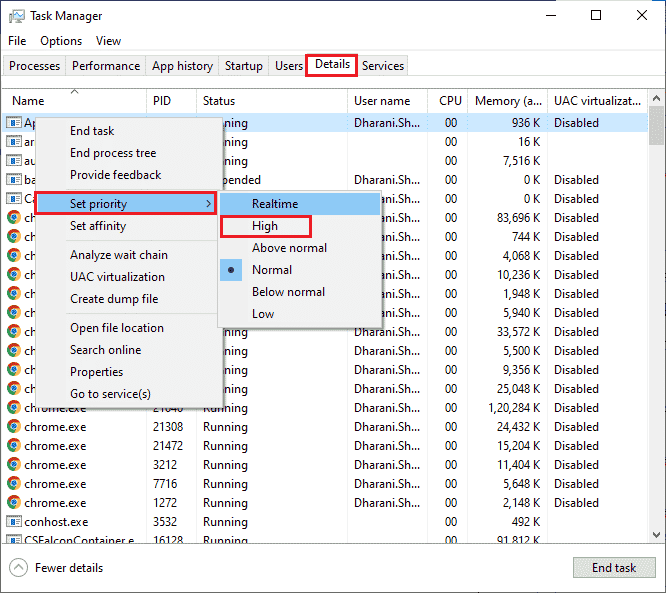Select Provide feedback menu entry
This screenshot has width=666, height=593.
[116, 175]
